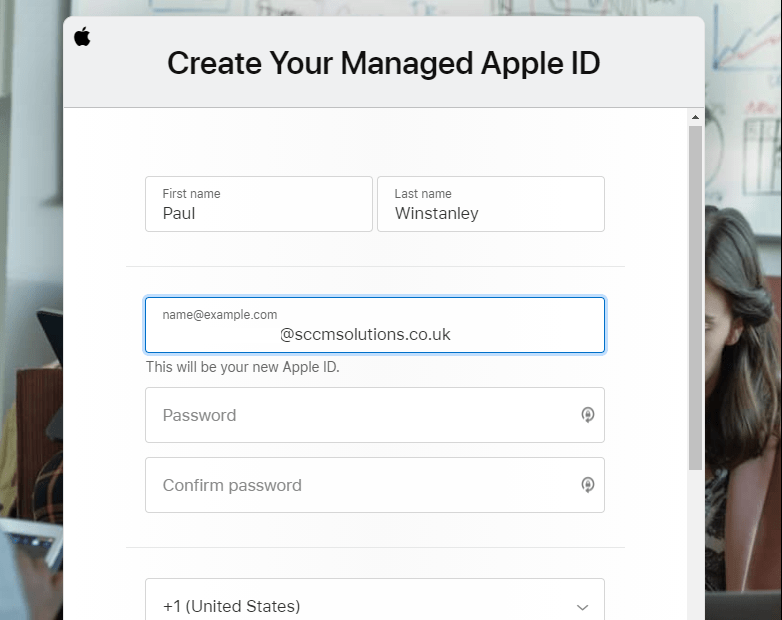Click the "First name" label text
The image size is (782, 620).
click(x=191, y=194)
